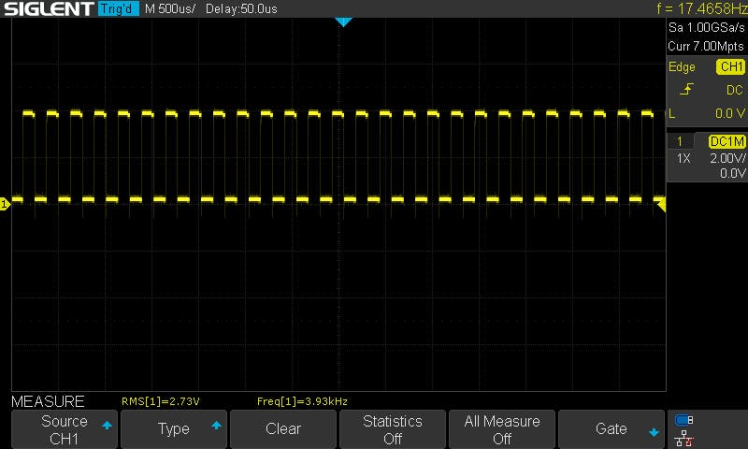Toggle Statistics off setting

392,429
